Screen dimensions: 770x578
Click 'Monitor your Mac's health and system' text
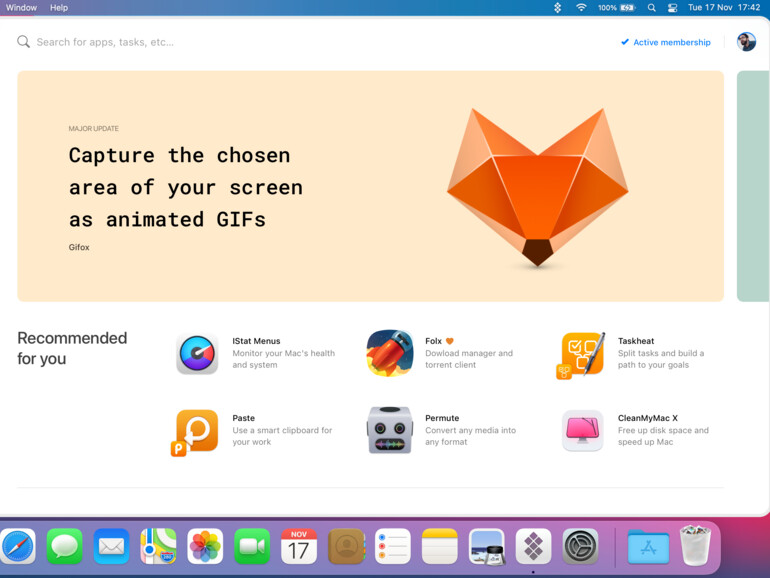283,359
